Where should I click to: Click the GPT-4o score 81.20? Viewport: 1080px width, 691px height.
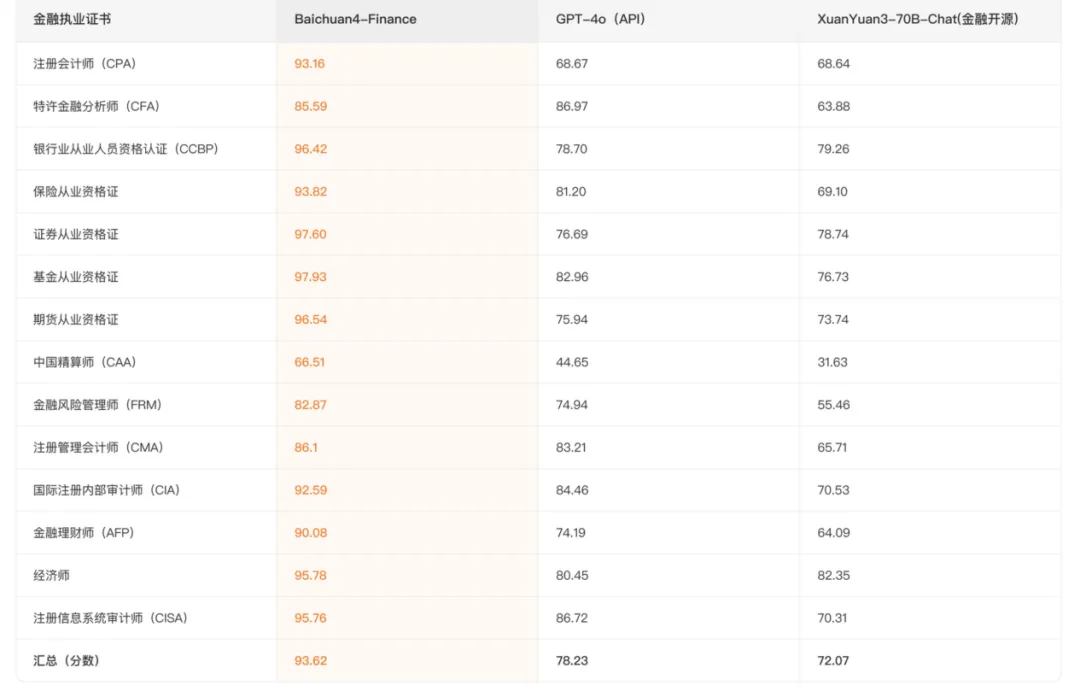571,192
